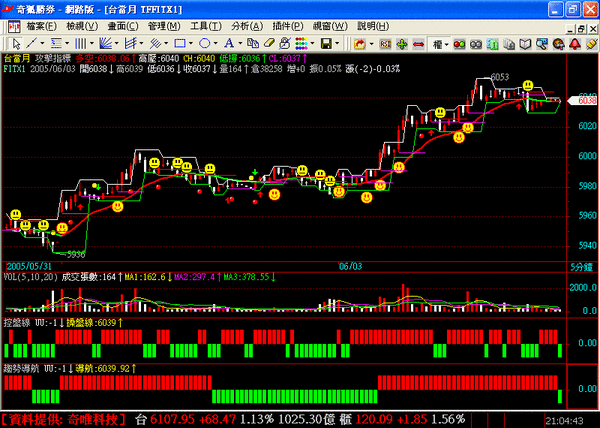Click the VOL(5,10,20) indicator title

tap(31, 277)
